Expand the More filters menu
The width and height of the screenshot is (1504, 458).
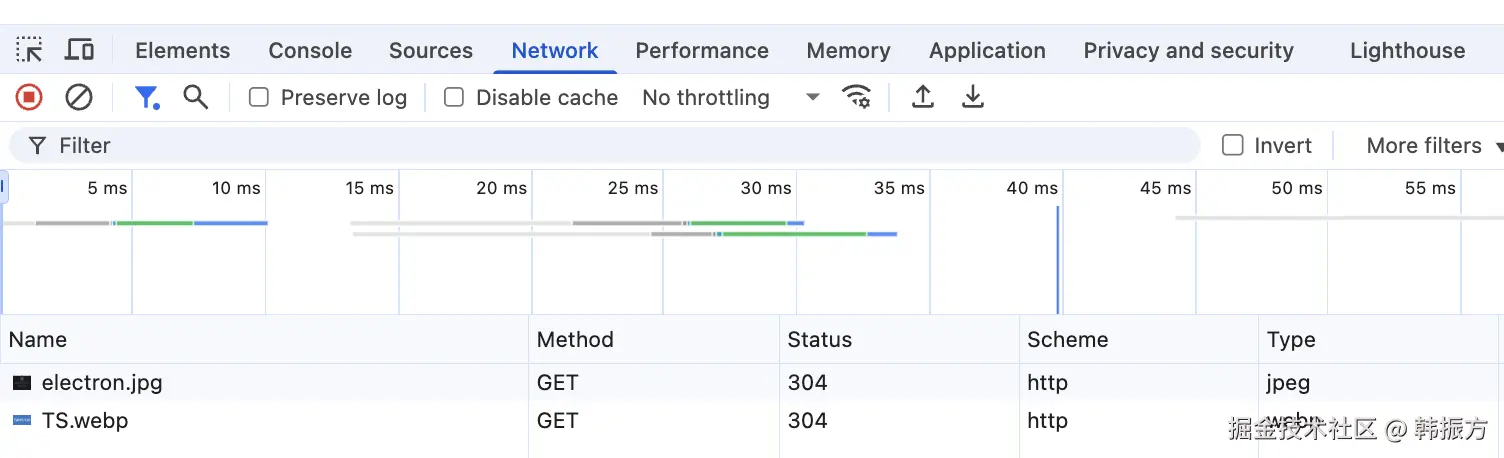click(x=1432, y=146)
